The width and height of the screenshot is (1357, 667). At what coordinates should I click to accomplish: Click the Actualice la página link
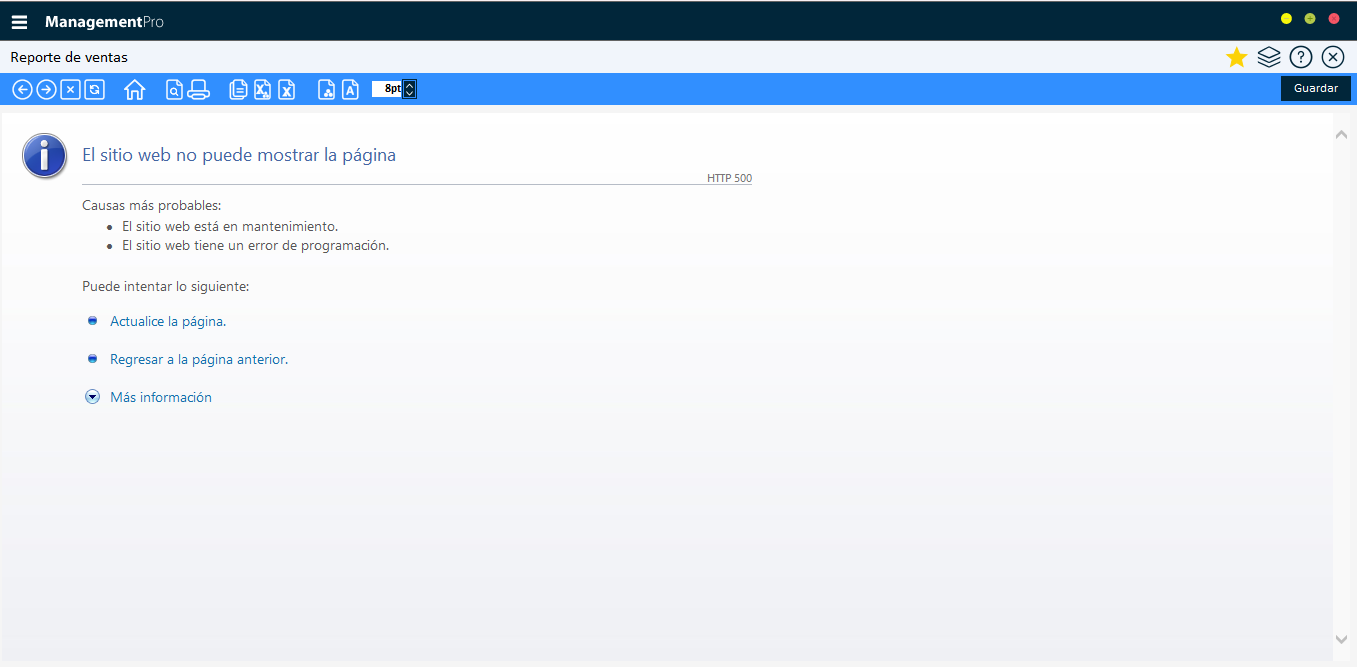(168, 322)
